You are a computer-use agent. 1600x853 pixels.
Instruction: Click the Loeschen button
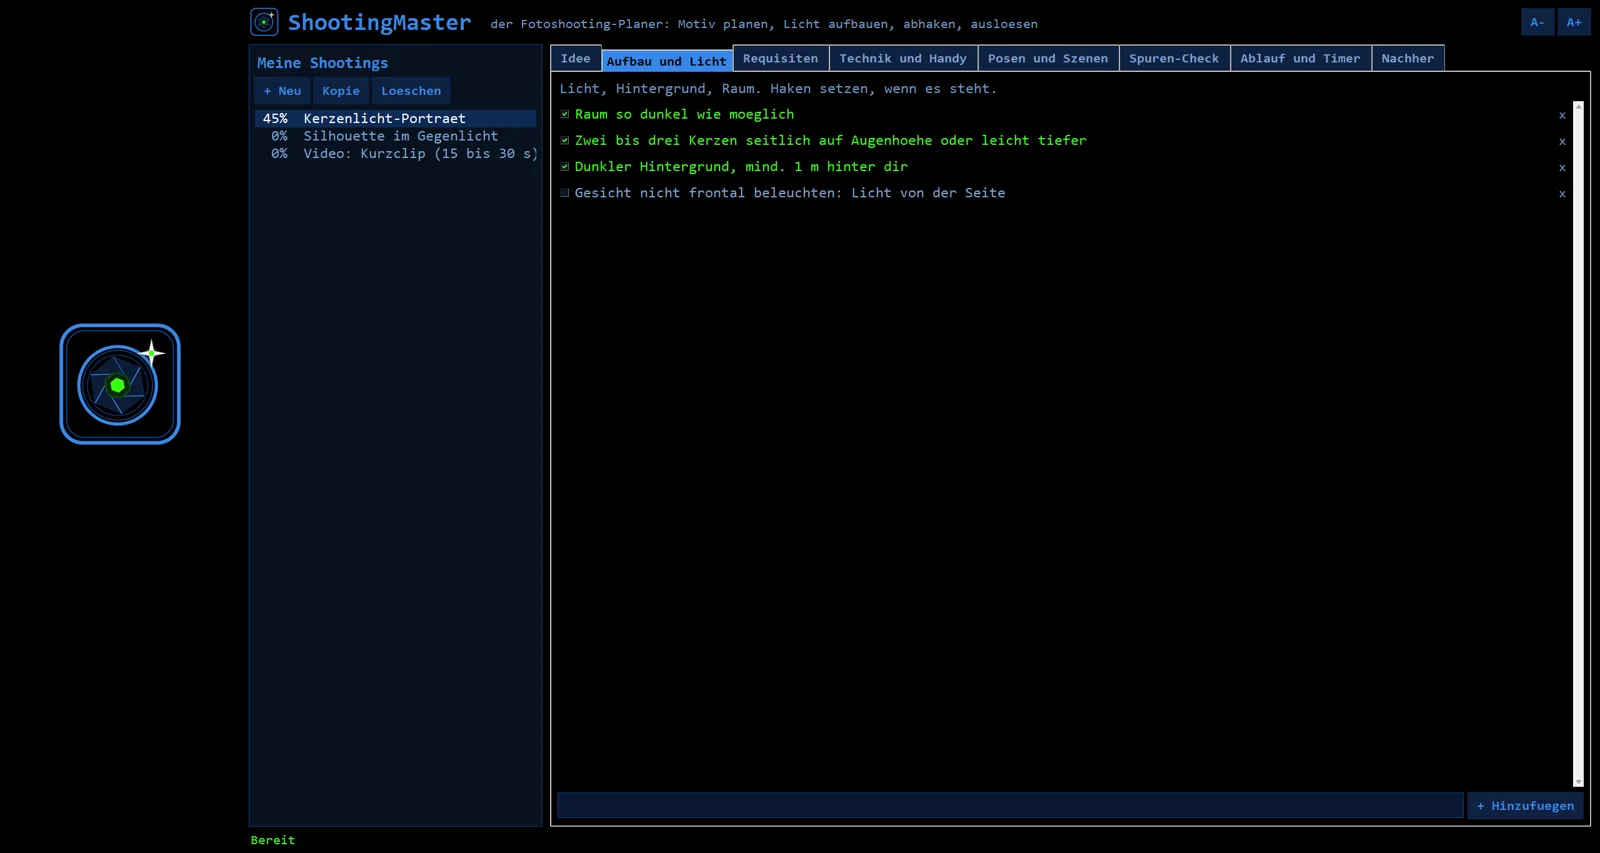pos(411,91)
